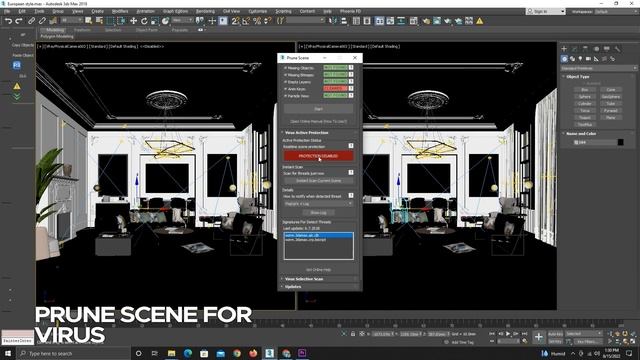Viewport: 640px width, 360px height.
Task: Open the render warning triangle icon in toolbar
Action: pos(480,21)
